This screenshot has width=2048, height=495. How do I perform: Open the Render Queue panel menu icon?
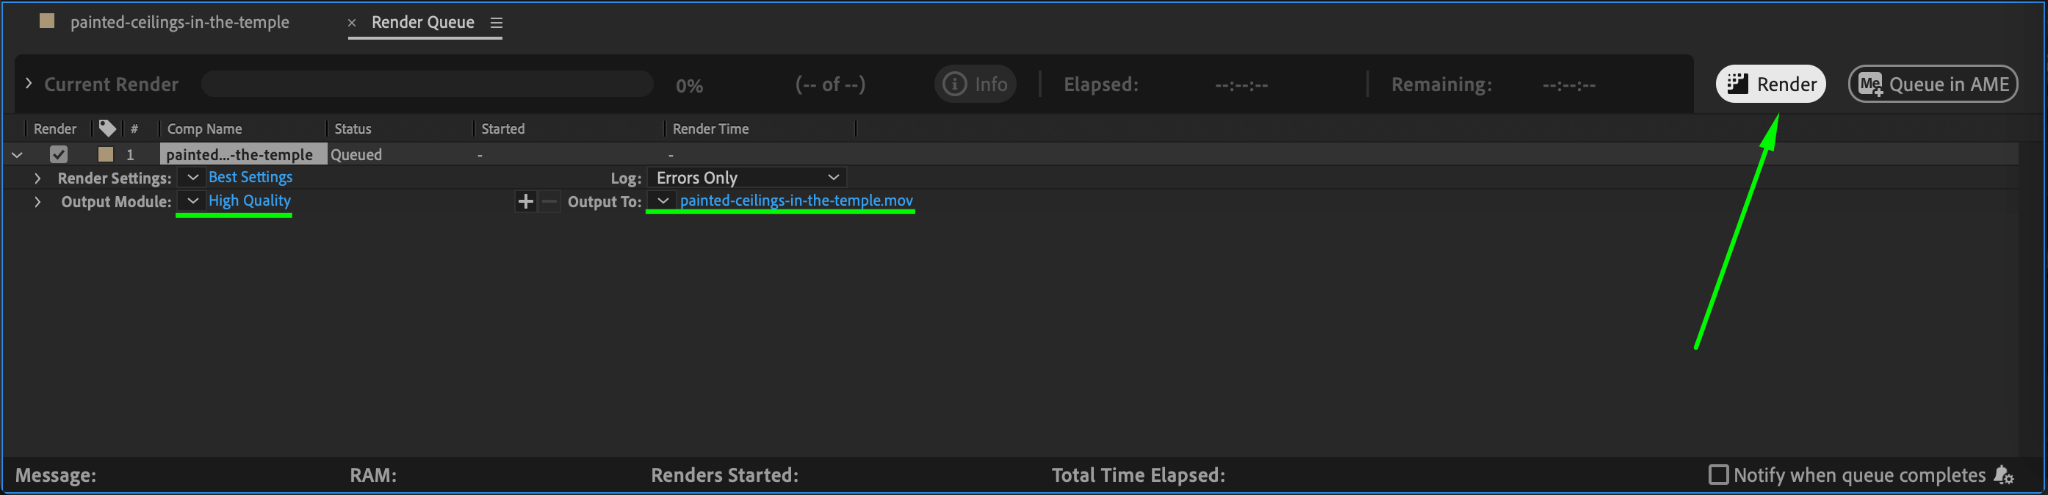pyautogui.click(x=496, y=23)
